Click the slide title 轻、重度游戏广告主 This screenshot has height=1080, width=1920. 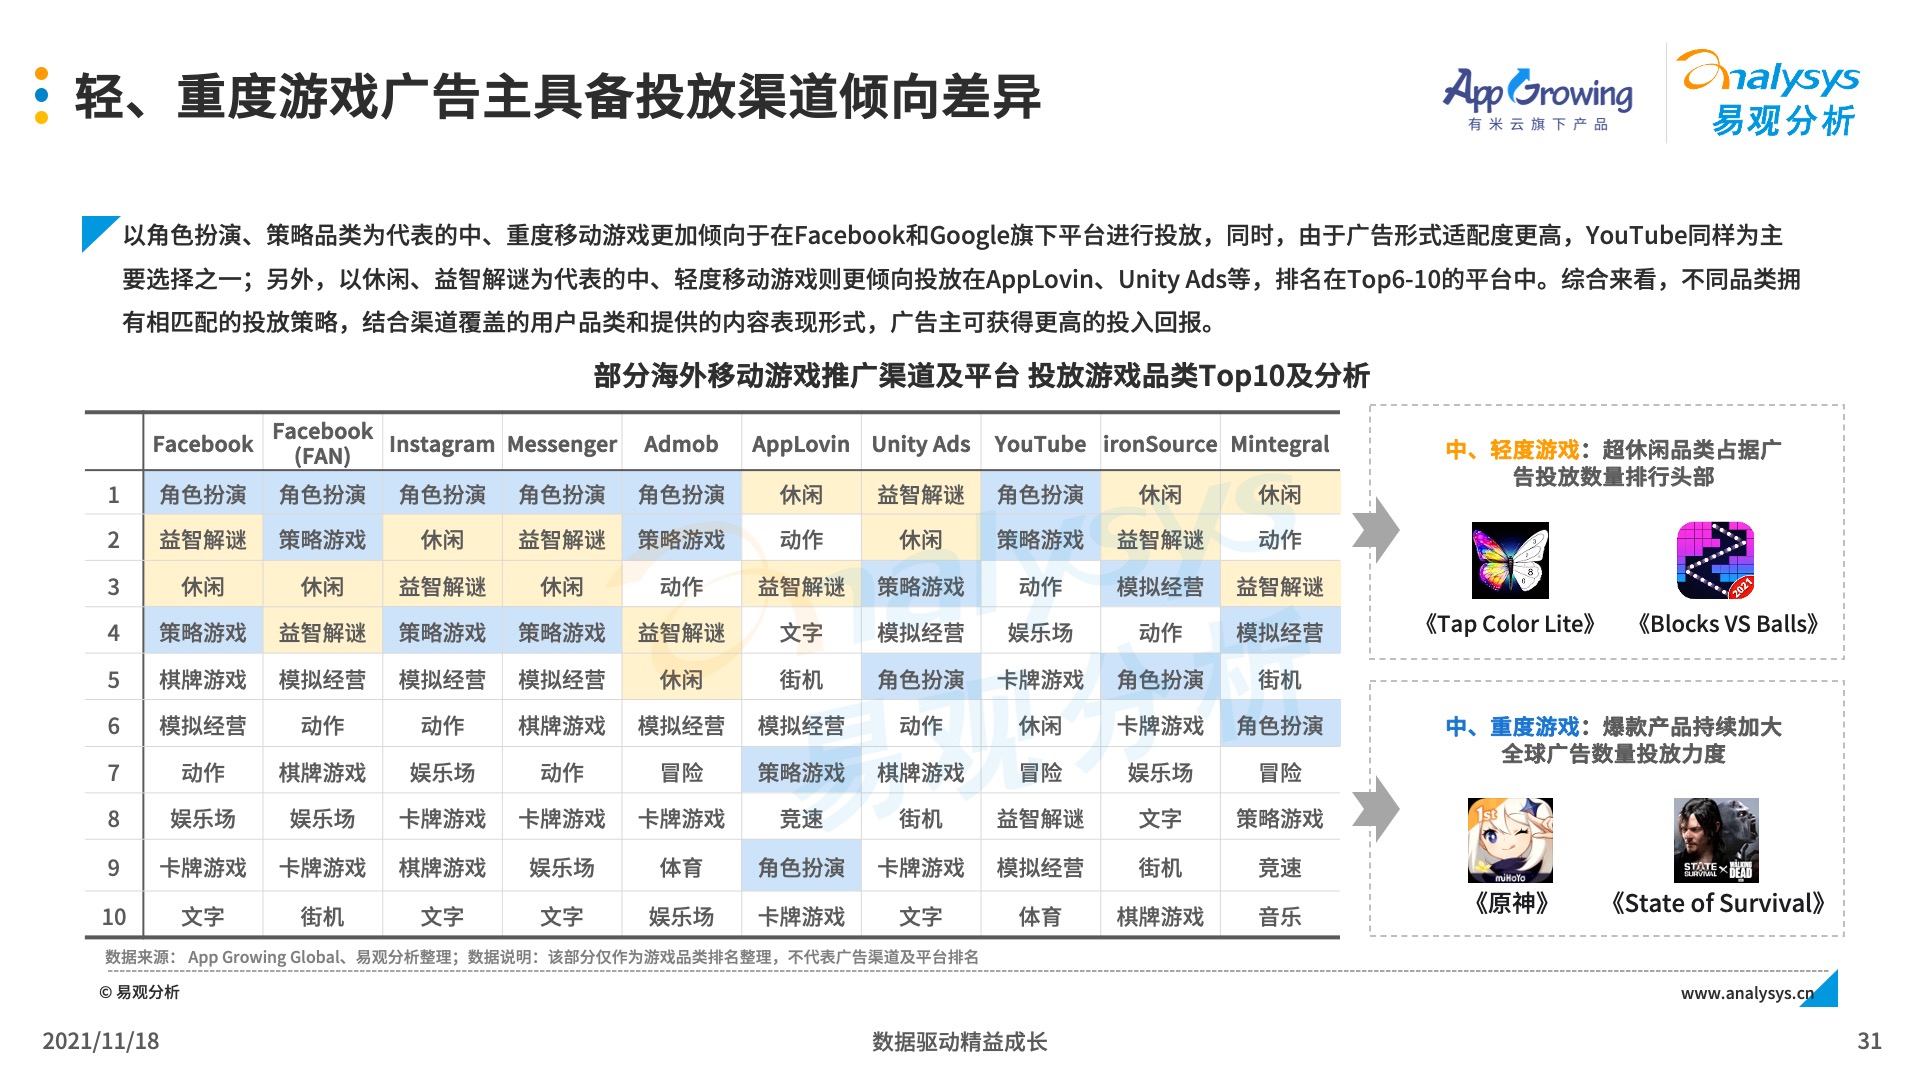point(558,97)
